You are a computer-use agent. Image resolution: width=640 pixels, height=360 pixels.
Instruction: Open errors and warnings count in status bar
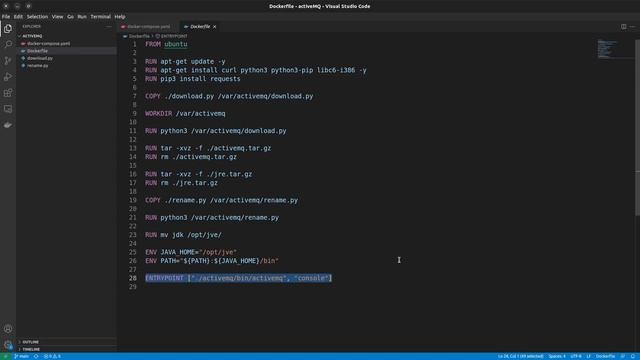[x=52, y=356]
